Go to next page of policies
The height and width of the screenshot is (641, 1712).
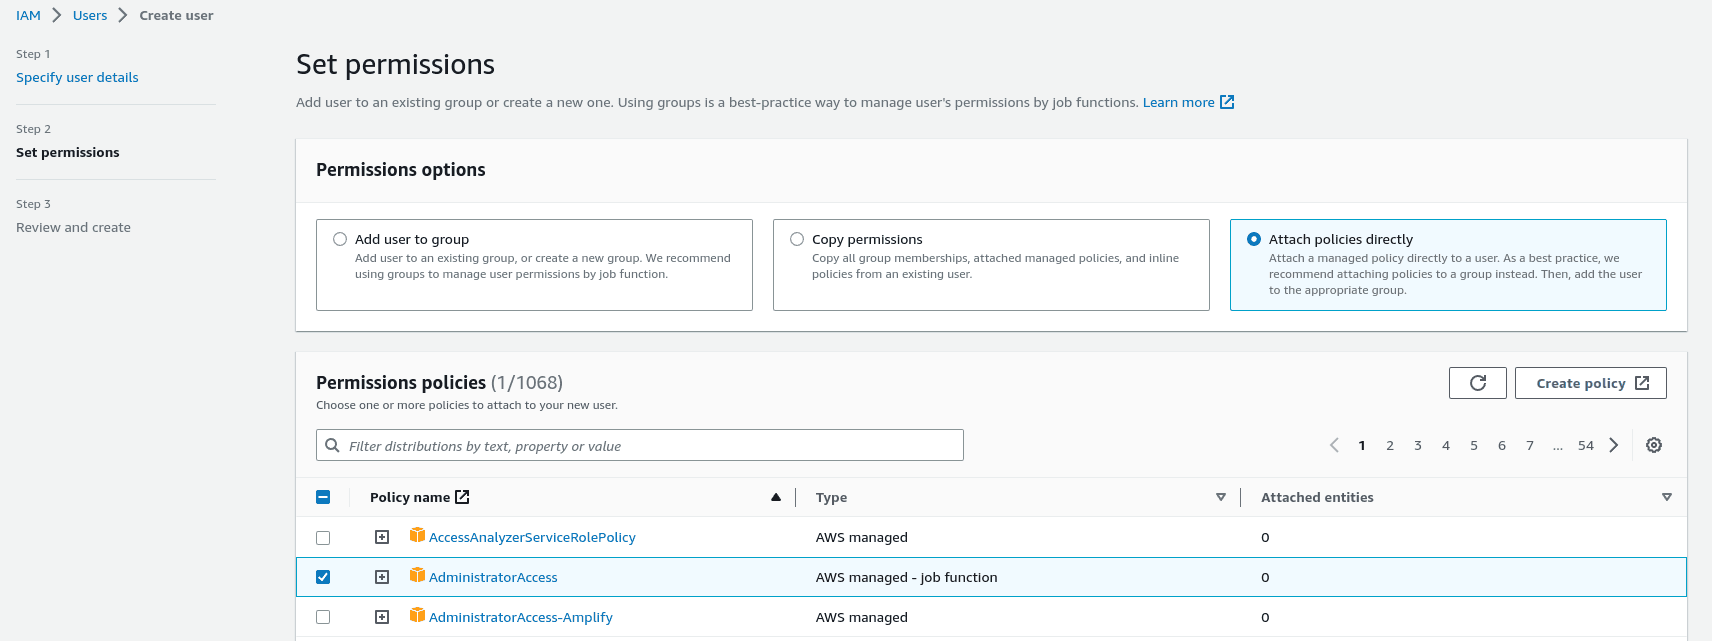1613,445
